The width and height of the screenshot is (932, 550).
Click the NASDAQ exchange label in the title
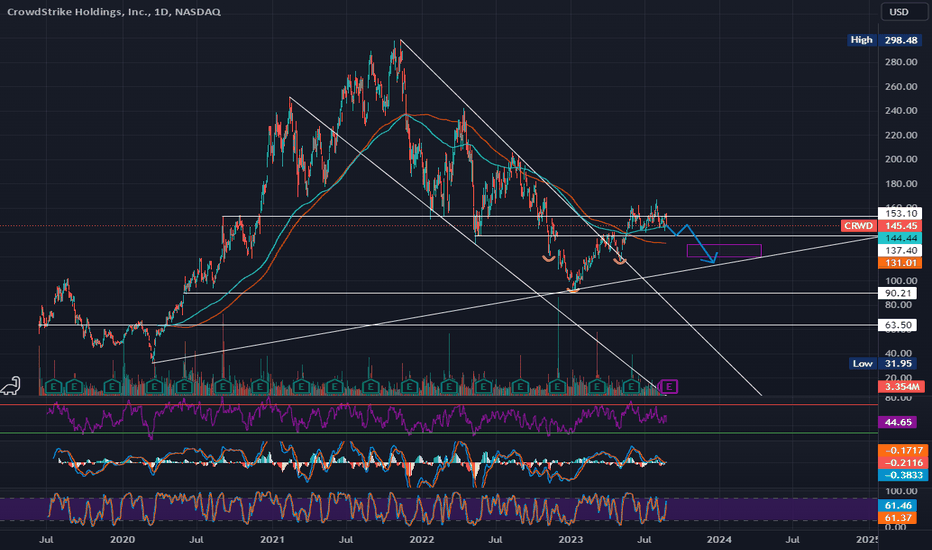pyautogui.click(x=198, y=11)
